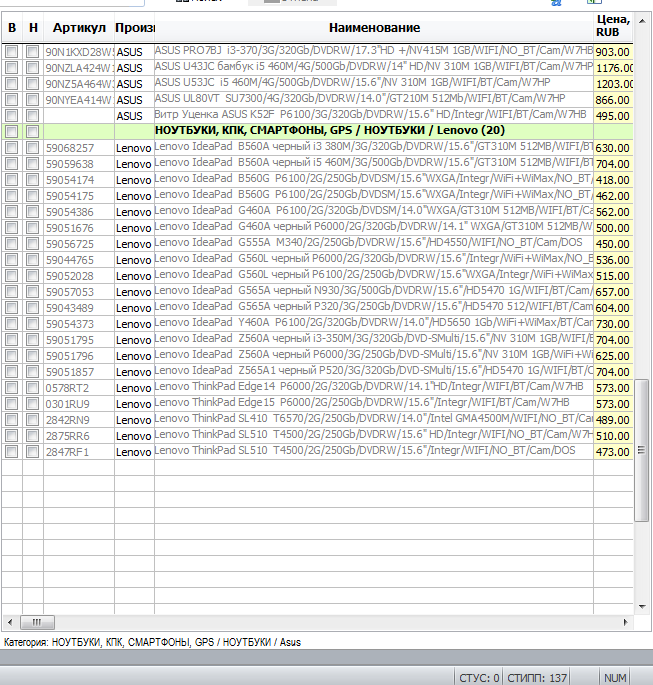Screen dimensions: 653x685
Task: Select the Lenovo IdeaPad G555A M340 name
Action: [374, 244]
